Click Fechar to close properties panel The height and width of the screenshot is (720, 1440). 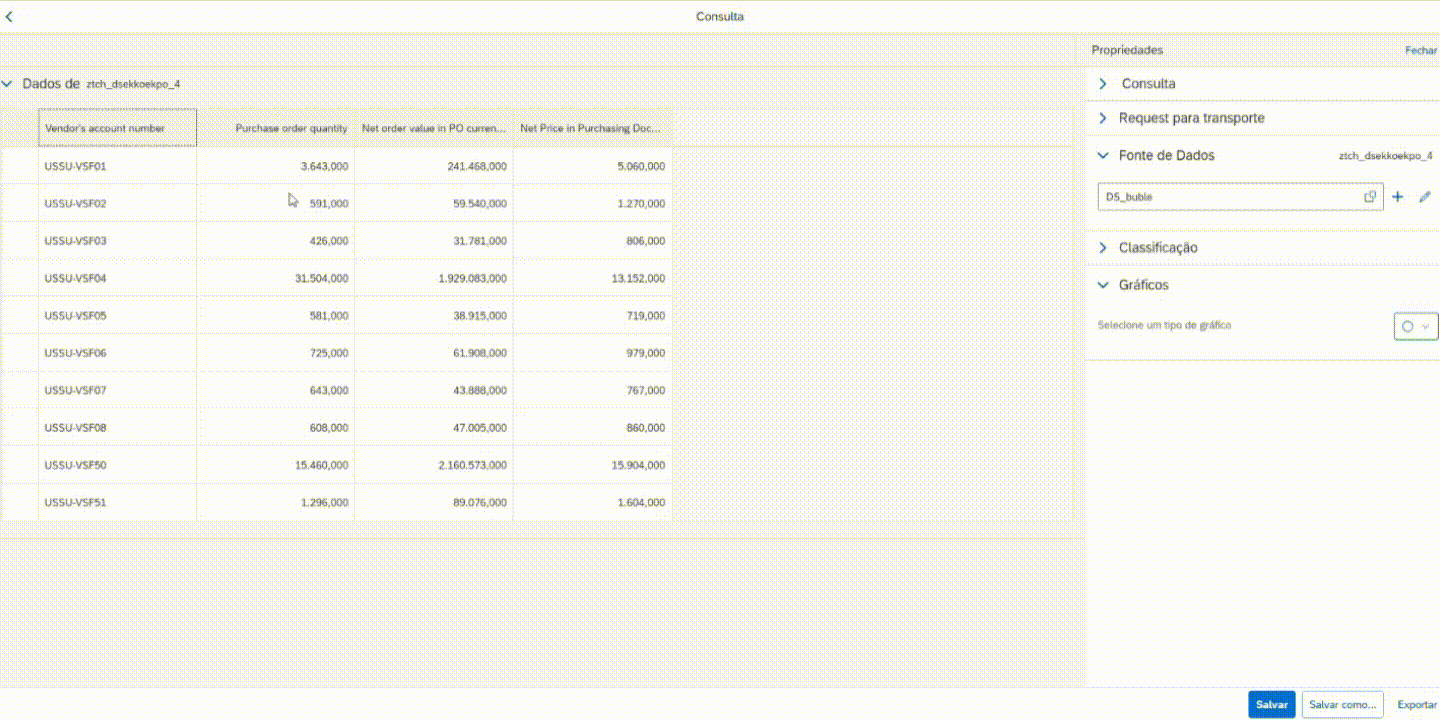point(1420,50)
